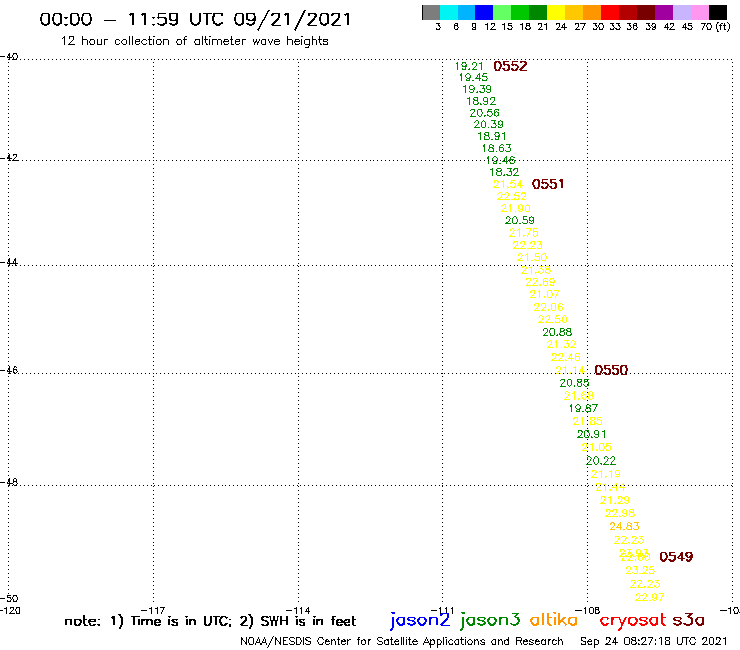Click the yellow value 22.69
The height and width of the screenshot is (650, 740).
(540, 282)
